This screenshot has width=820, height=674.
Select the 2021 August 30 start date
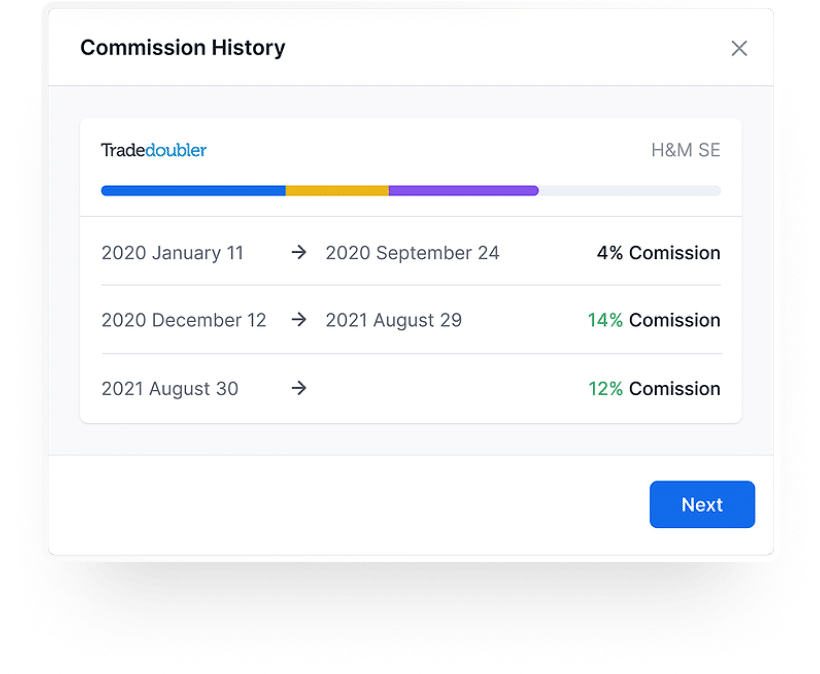point(170,388)
